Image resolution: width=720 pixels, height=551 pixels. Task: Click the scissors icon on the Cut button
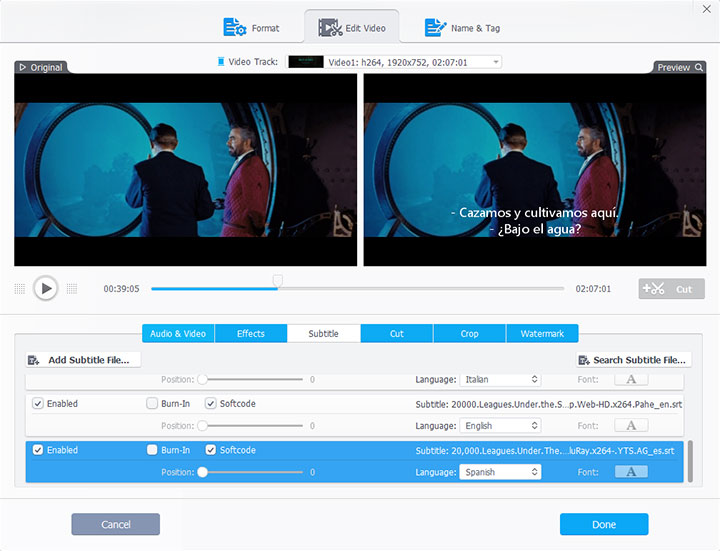coord(653,289)
